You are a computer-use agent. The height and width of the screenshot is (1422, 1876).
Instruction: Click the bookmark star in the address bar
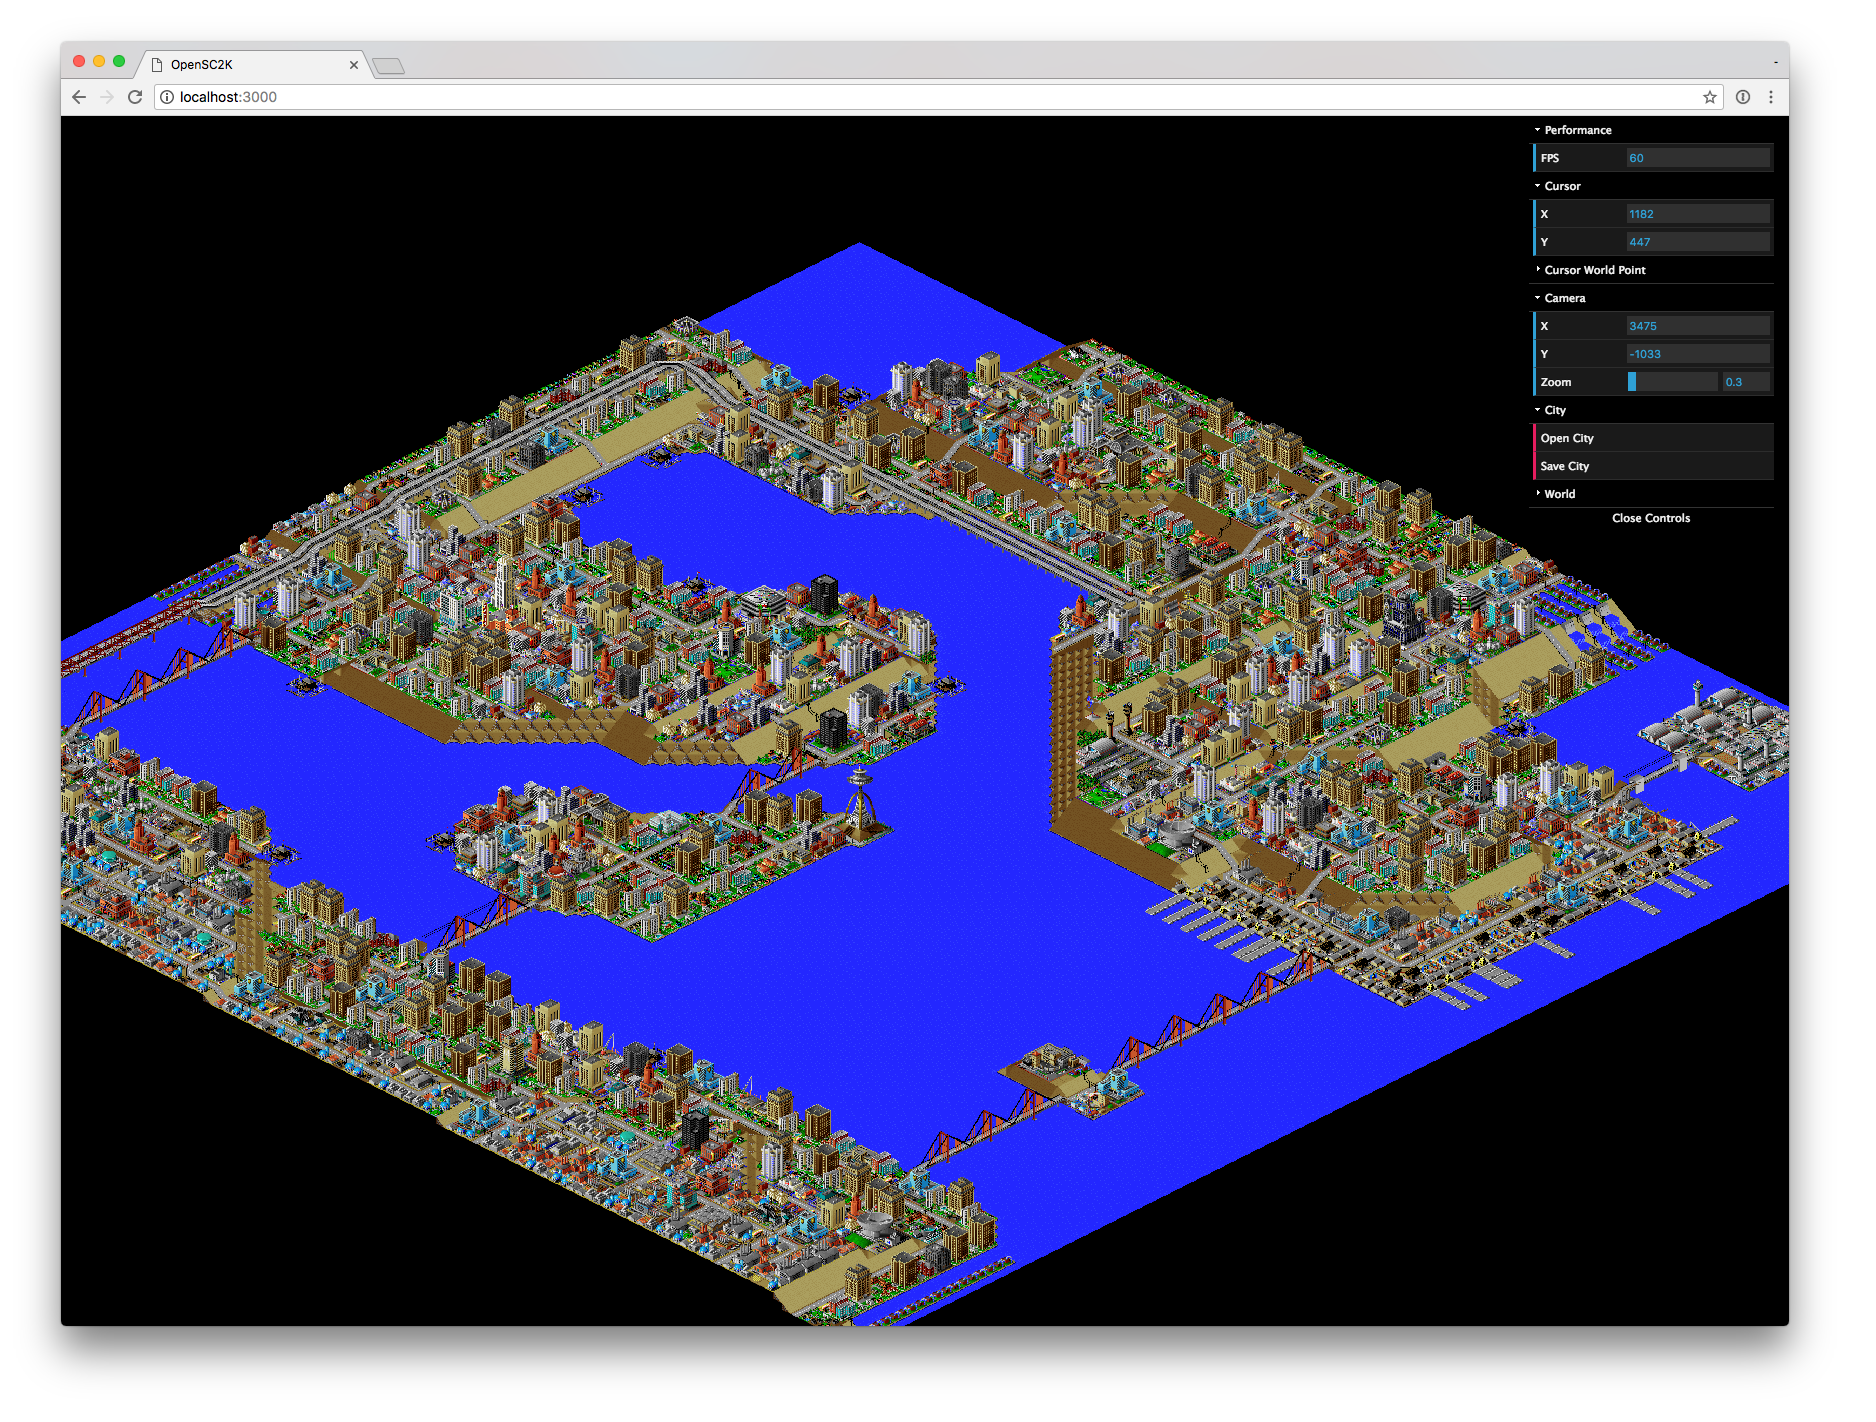click(x=1710, y=97)
